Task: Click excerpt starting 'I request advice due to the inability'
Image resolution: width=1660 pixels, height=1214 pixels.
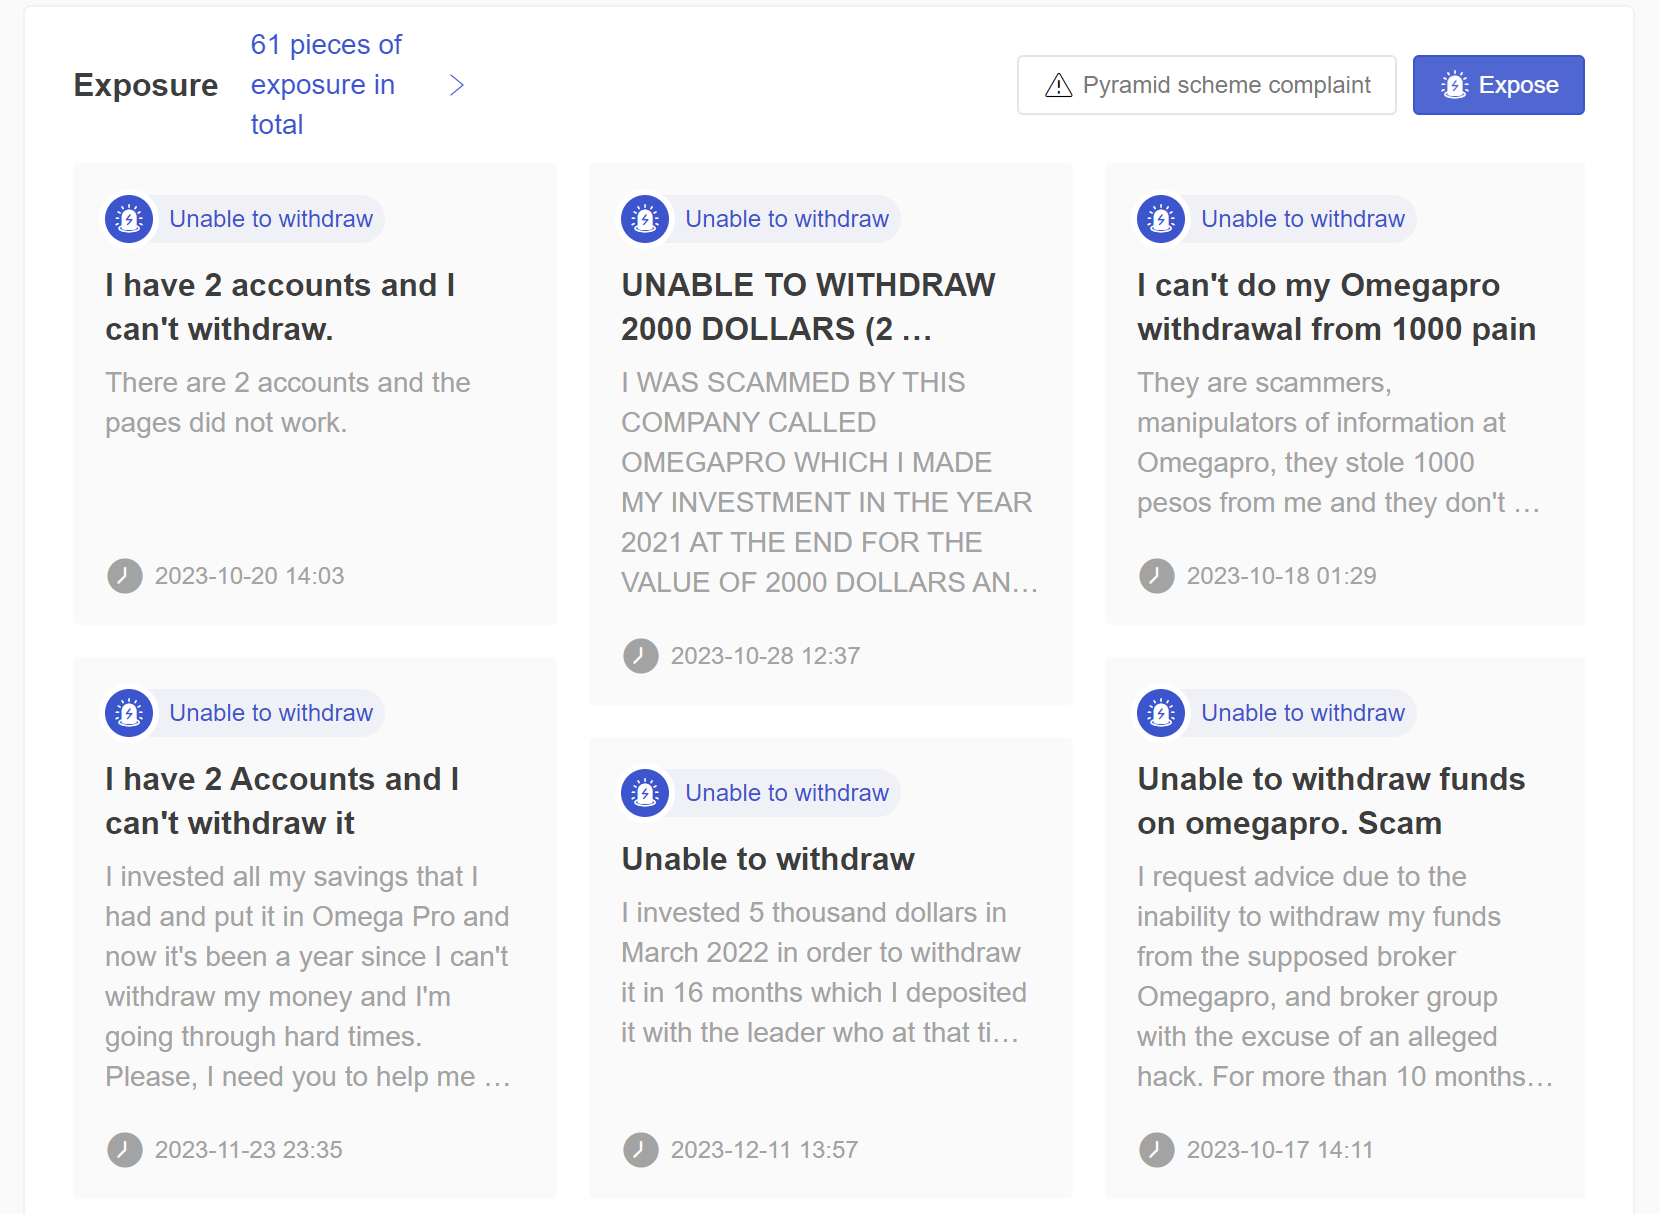Action: [x=1345, y=977]
